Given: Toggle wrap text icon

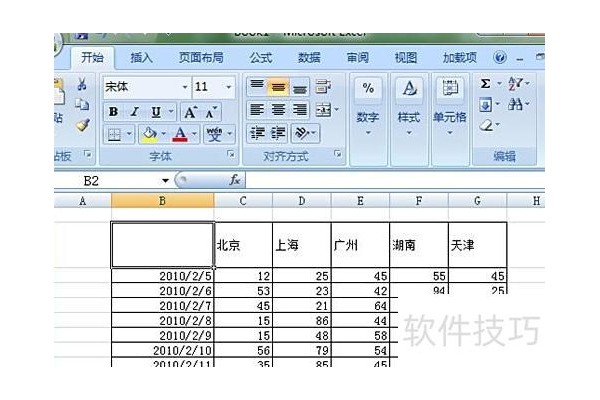Looking at the screenshot, I should tap(323, 87).
